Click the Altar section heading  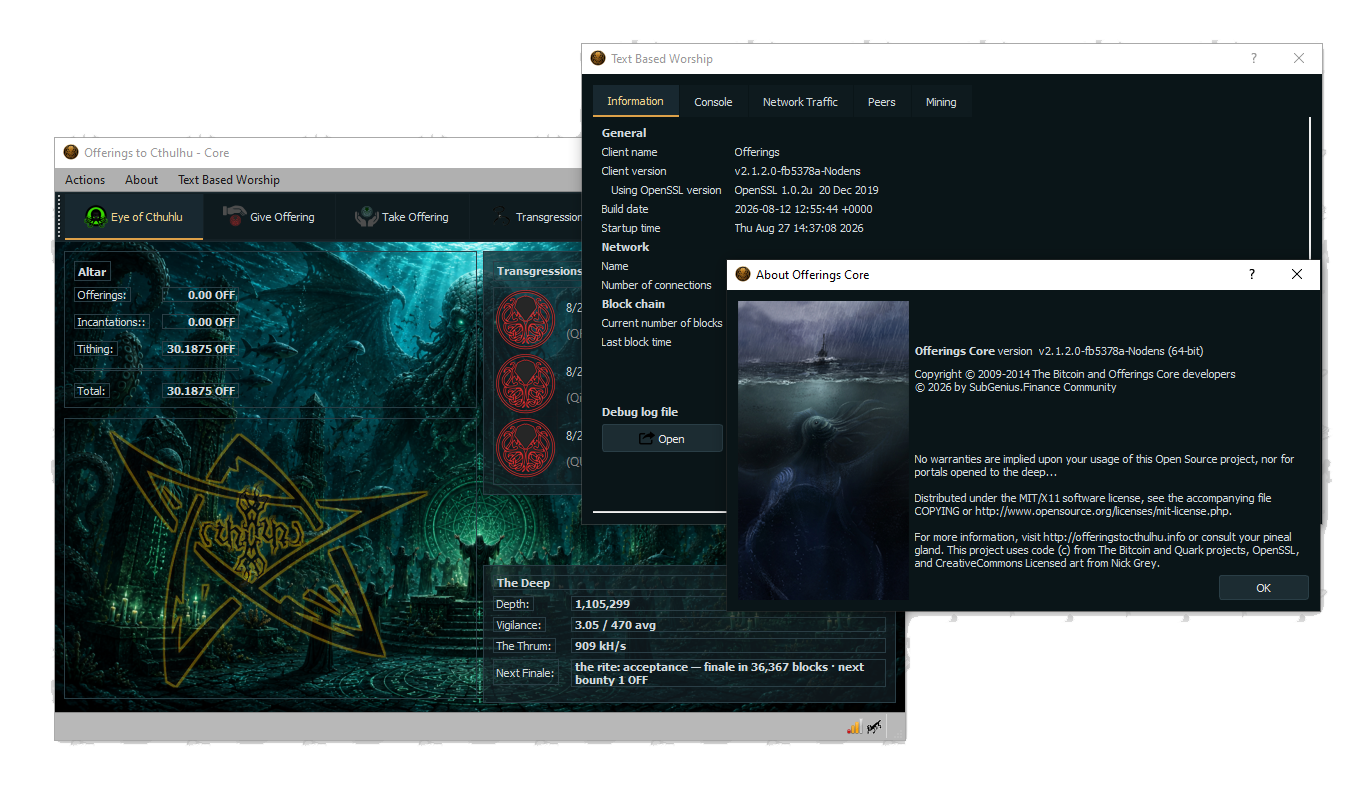92,272
